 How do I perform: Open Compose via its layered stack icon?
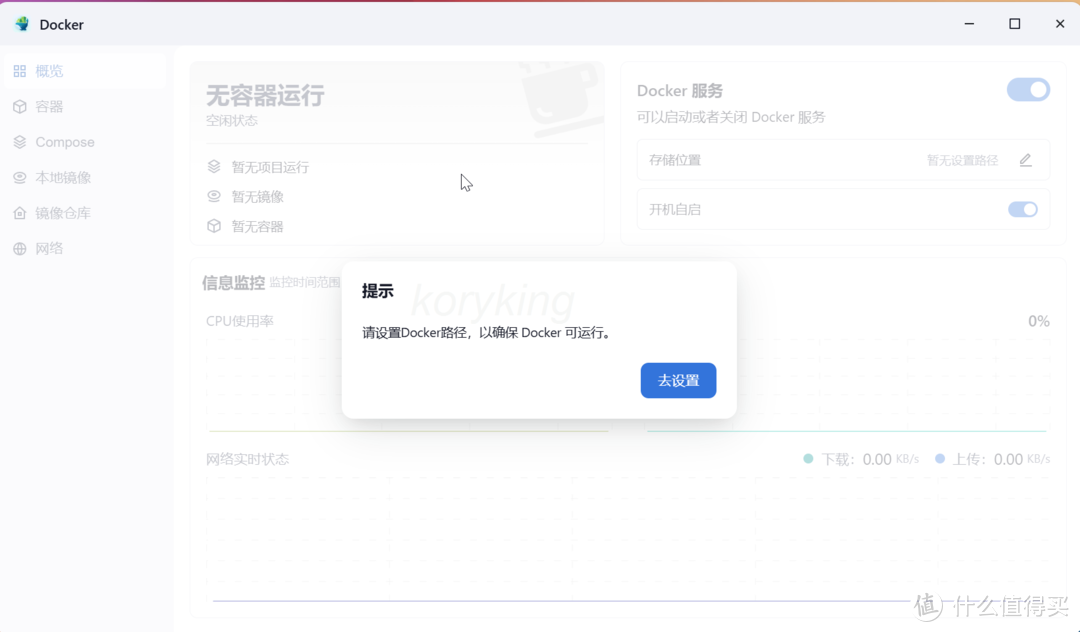(x=20, y=142)
